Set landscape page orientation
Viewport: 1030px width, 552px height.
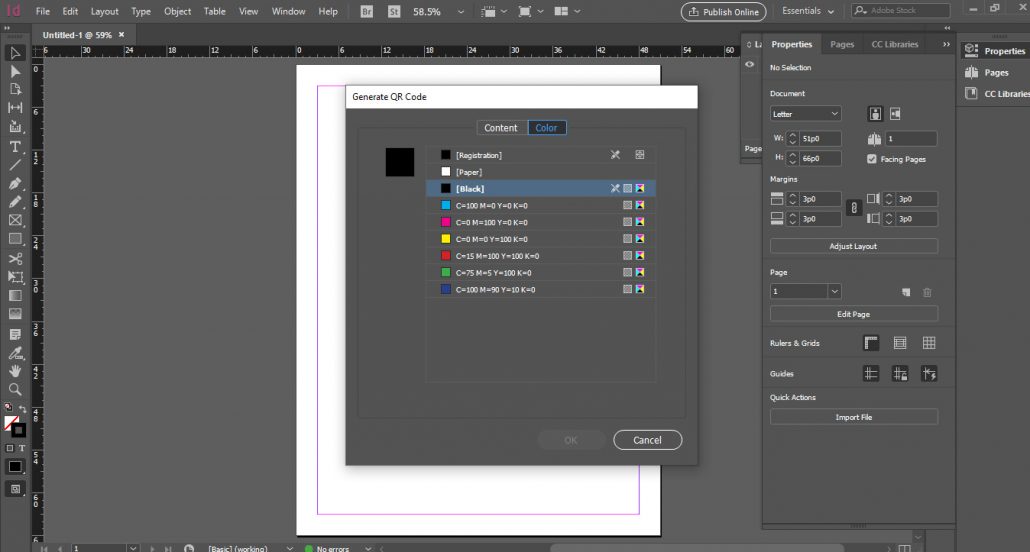coord(895,114)
